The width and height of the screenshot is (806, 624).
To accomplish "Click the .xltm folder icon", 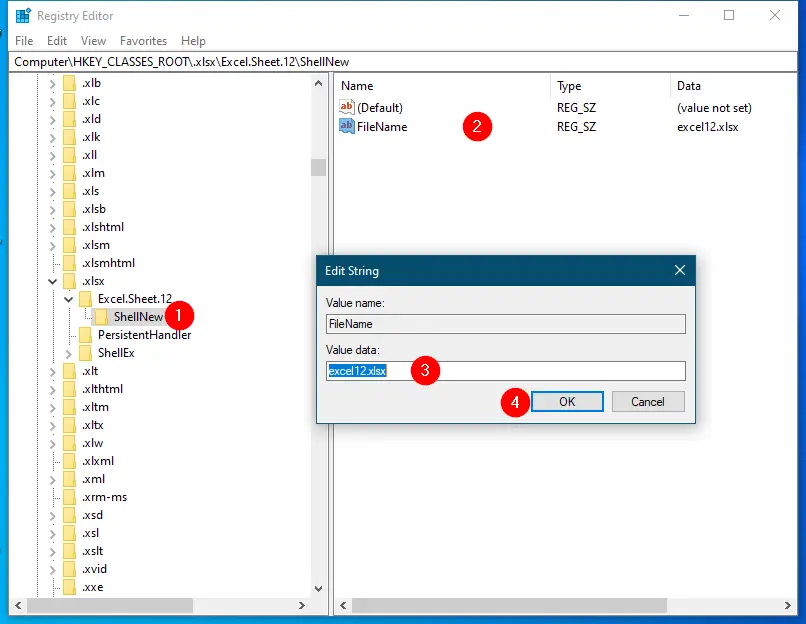I will click(x=69, y=407).
